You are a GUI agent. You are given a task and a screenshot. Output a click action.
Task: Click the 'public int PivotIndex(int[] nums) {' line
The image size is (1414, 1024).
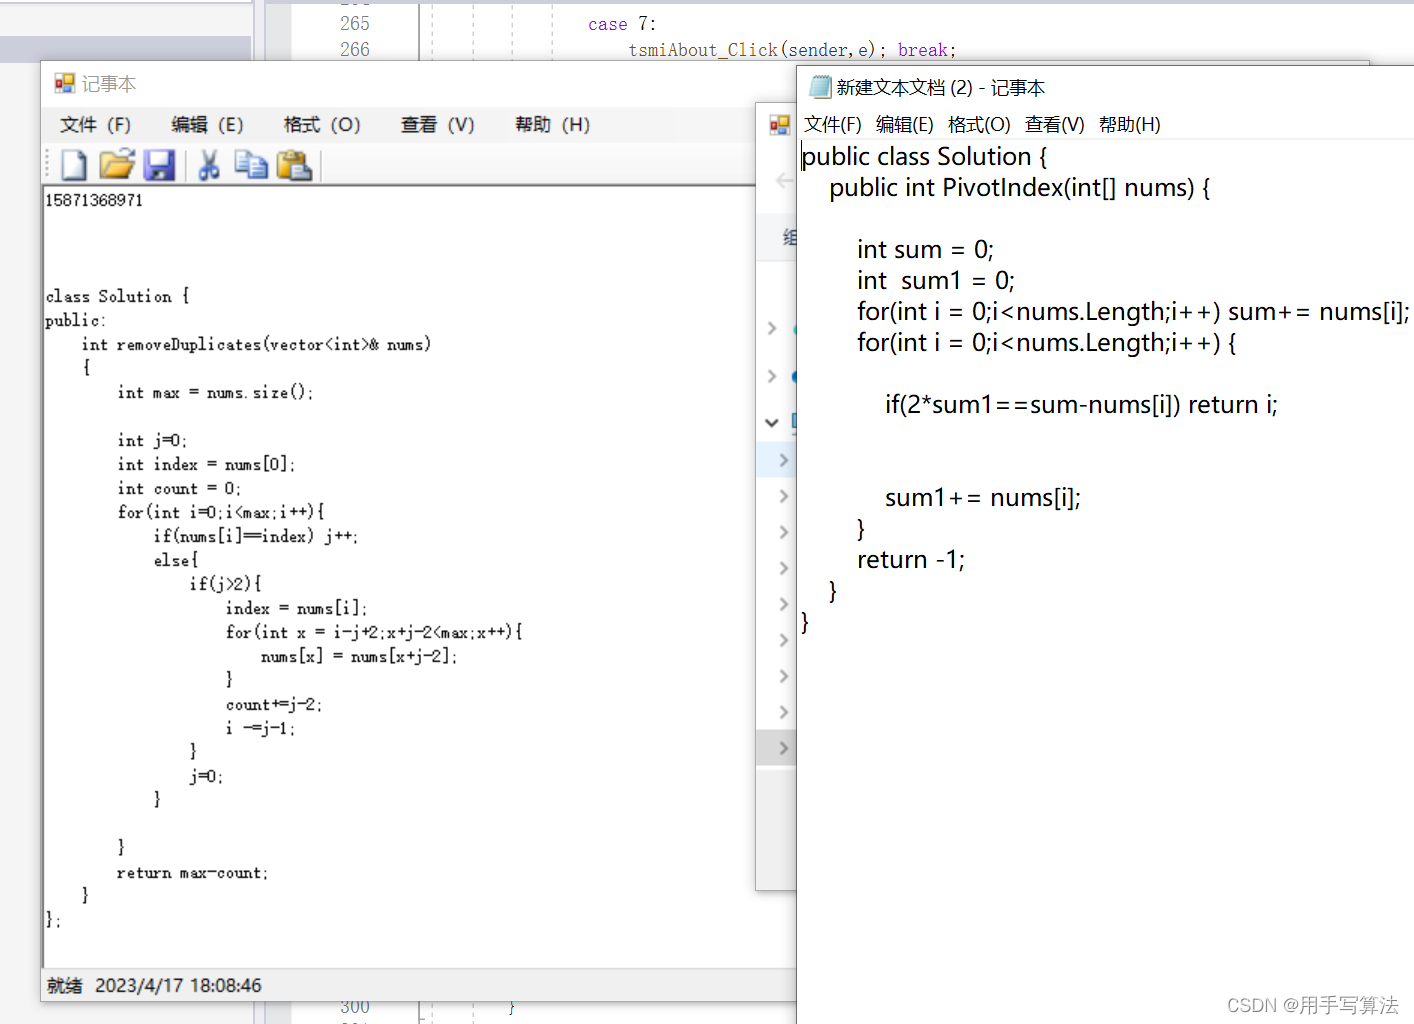coord(1019,188)
